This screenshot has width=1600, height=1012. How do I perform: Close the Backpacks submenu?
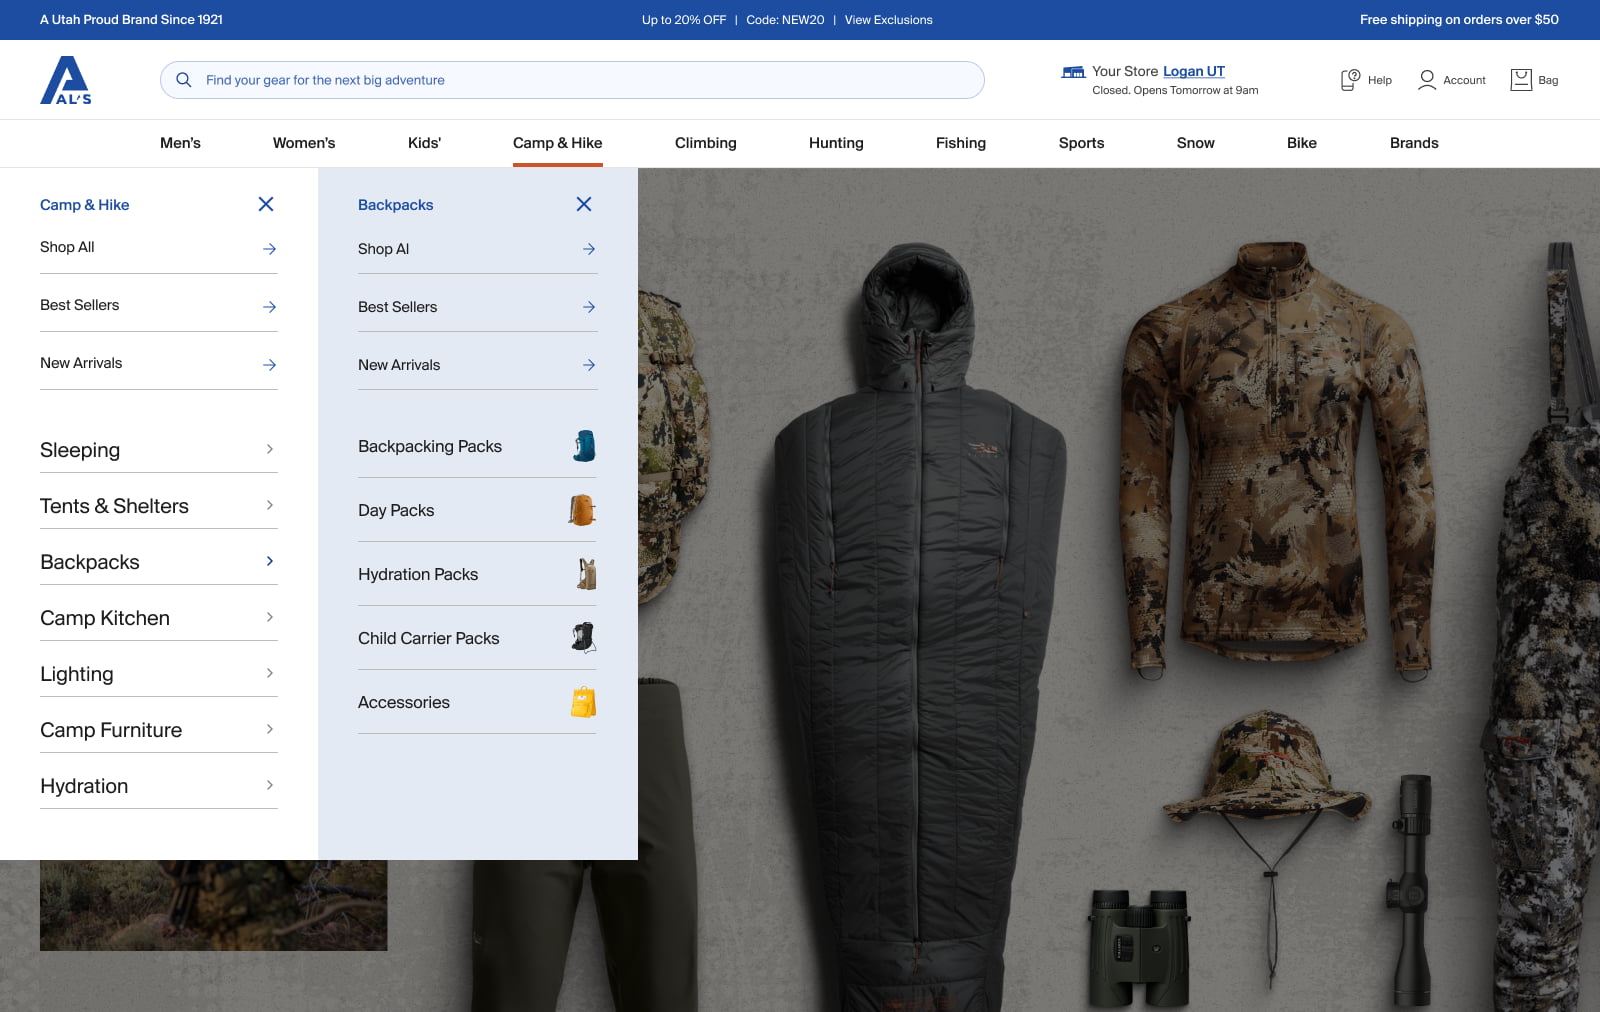pos(584,203)
